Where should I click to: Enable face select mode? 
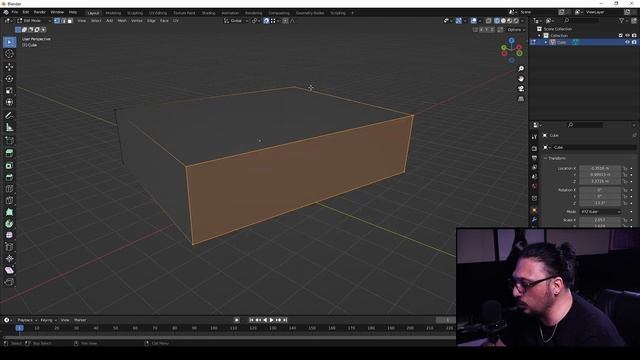pos(70,20)
